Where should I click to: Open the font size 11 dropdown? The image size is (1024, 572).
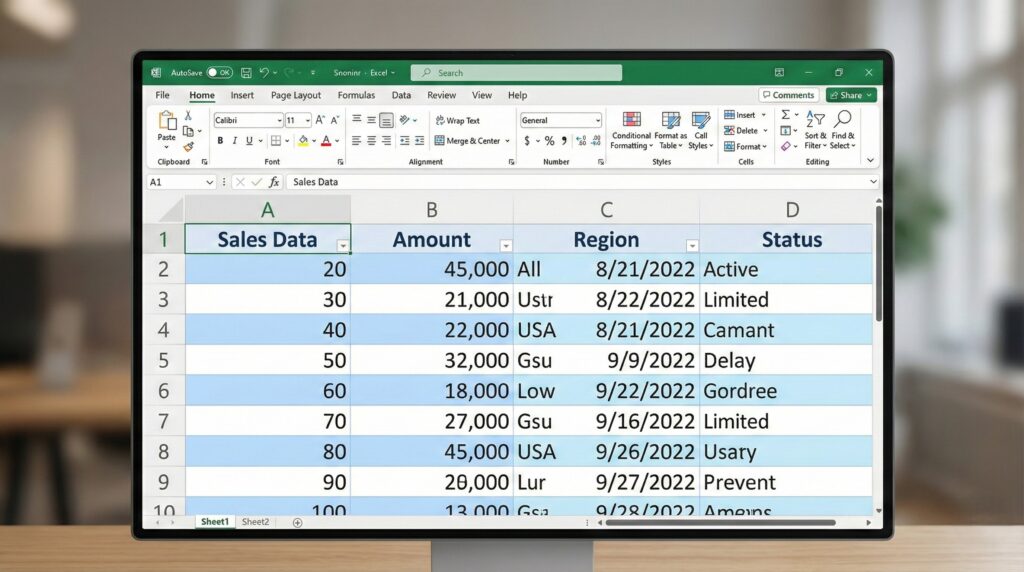coord(308,120)
